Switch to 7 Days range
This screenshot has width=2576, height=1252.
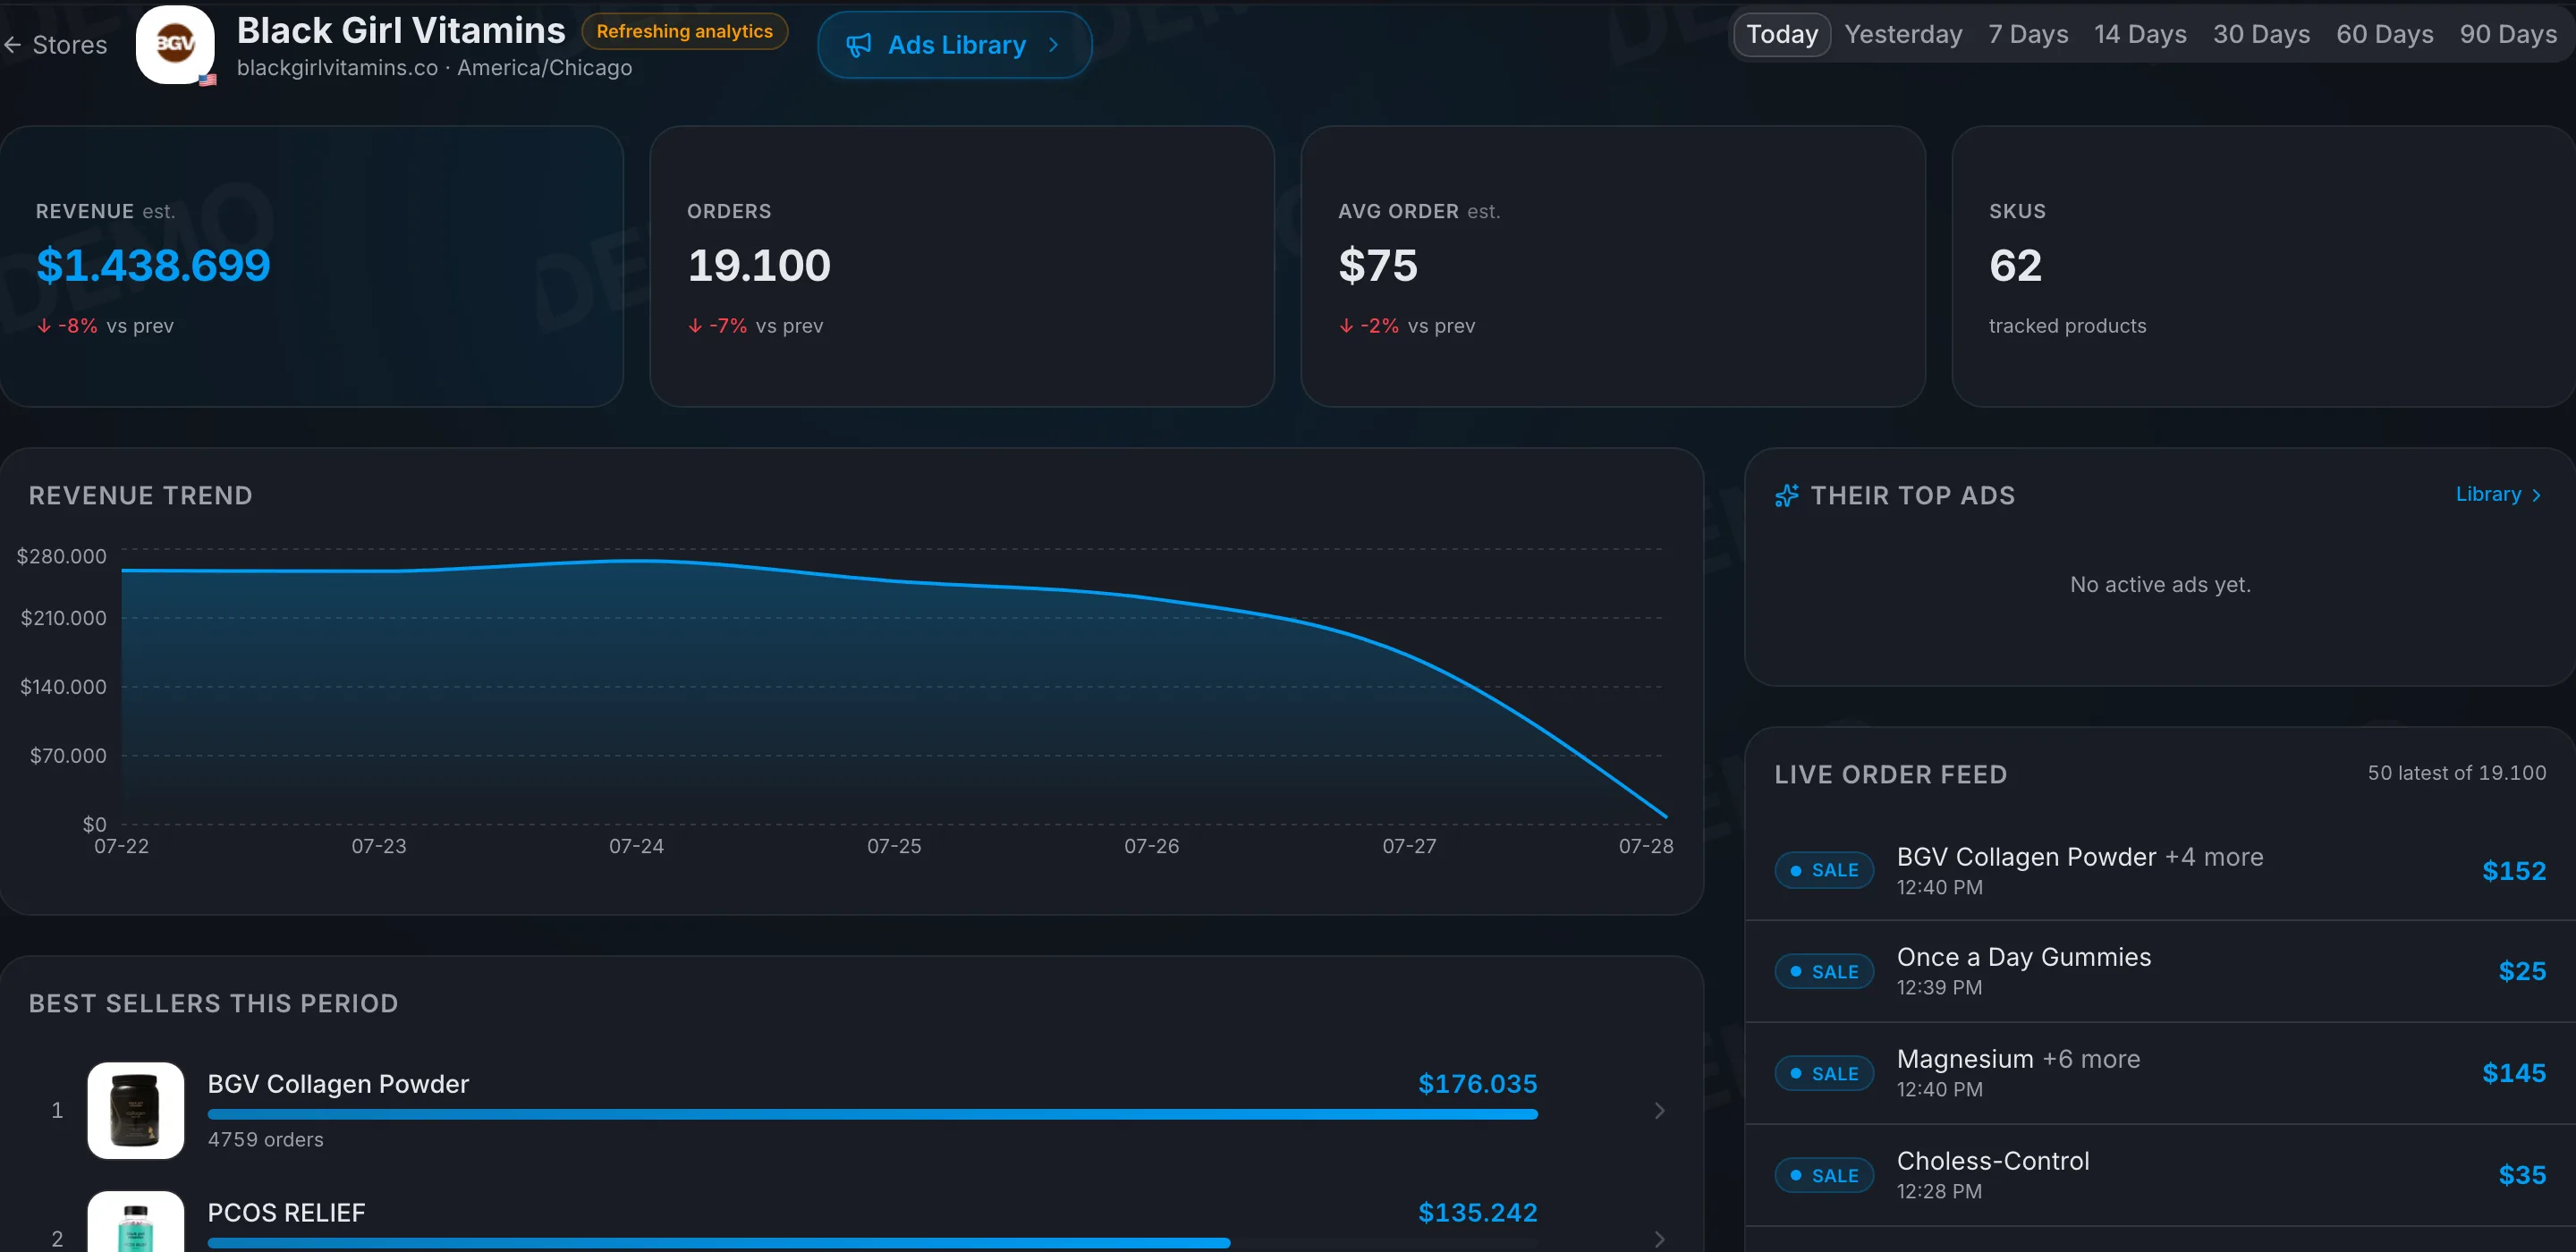pyautogui.click(x=2028, y=34)
